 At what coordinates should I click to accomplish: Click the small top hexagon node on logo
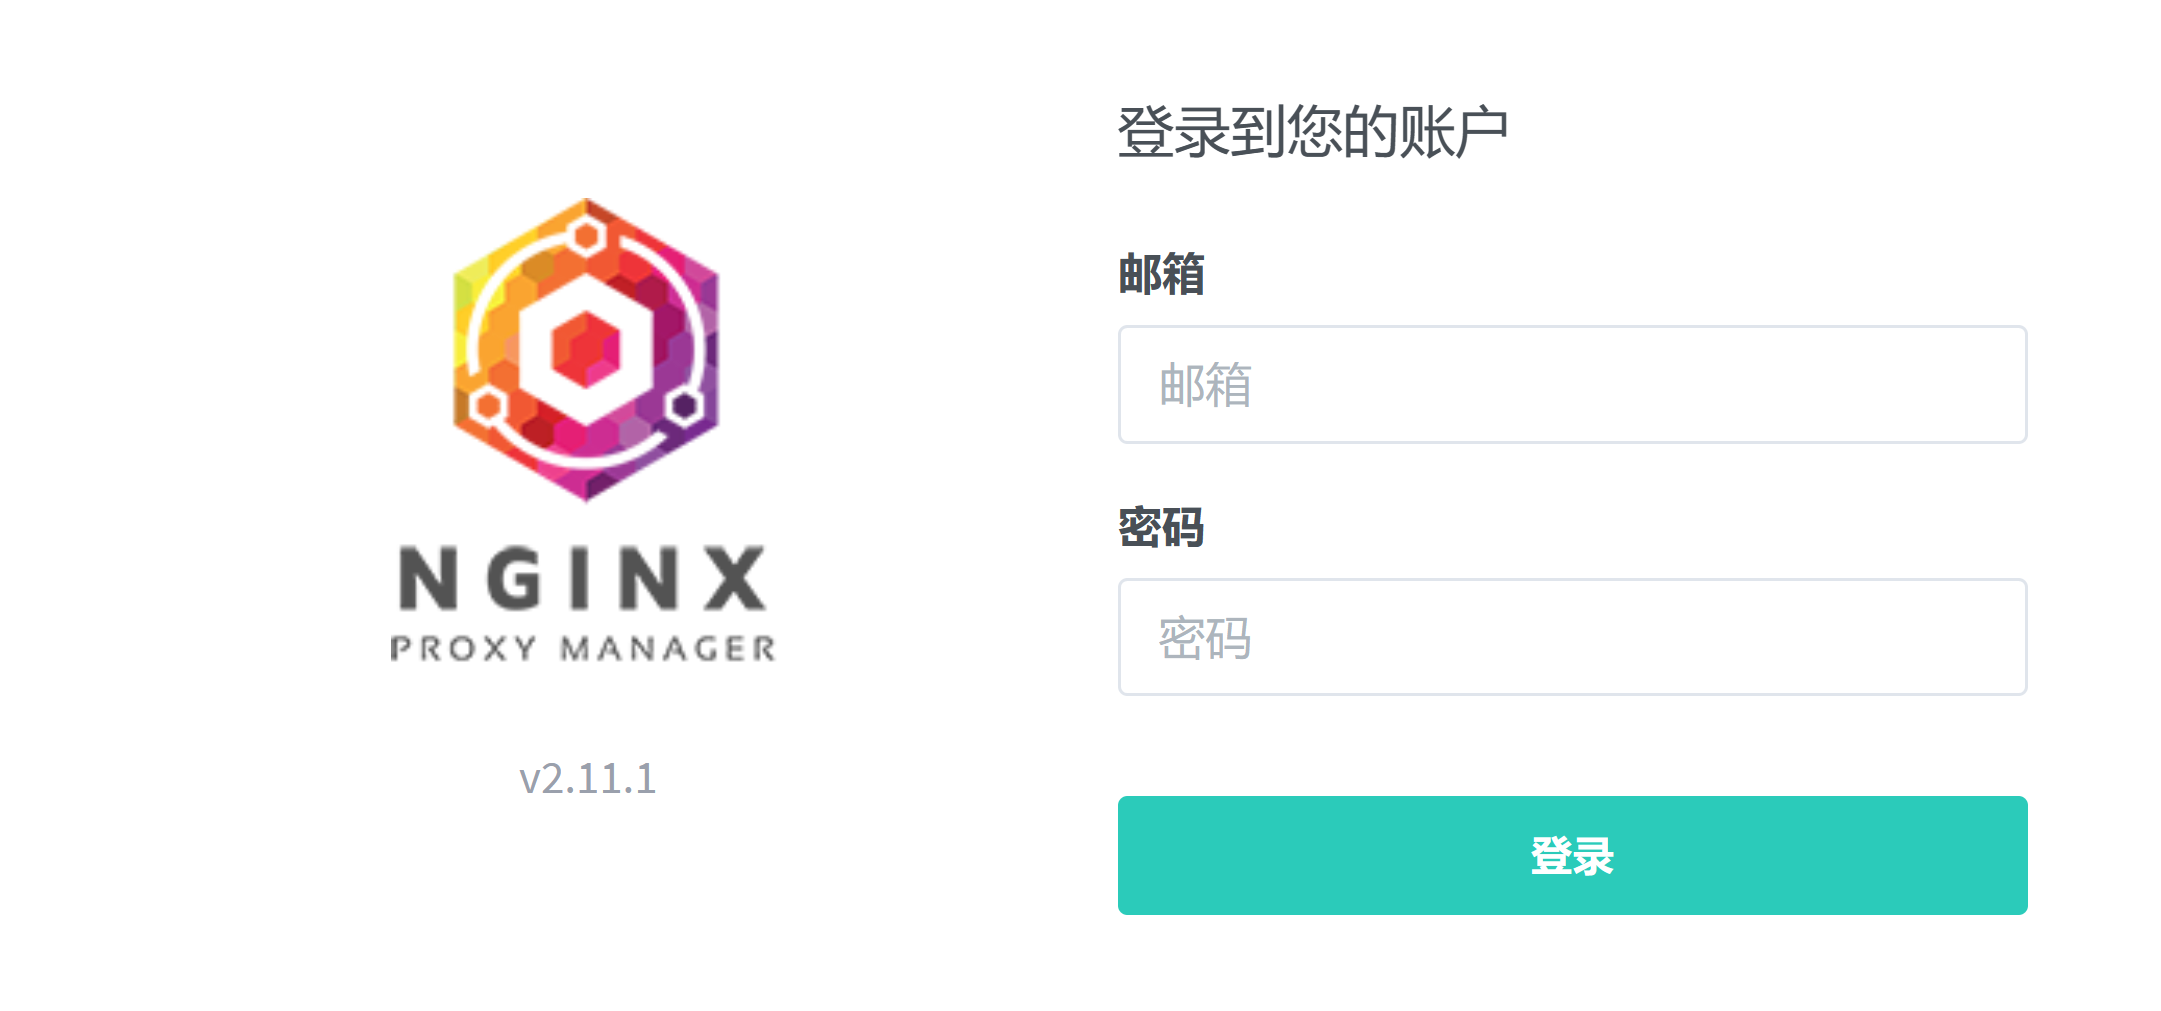point(586,237)
